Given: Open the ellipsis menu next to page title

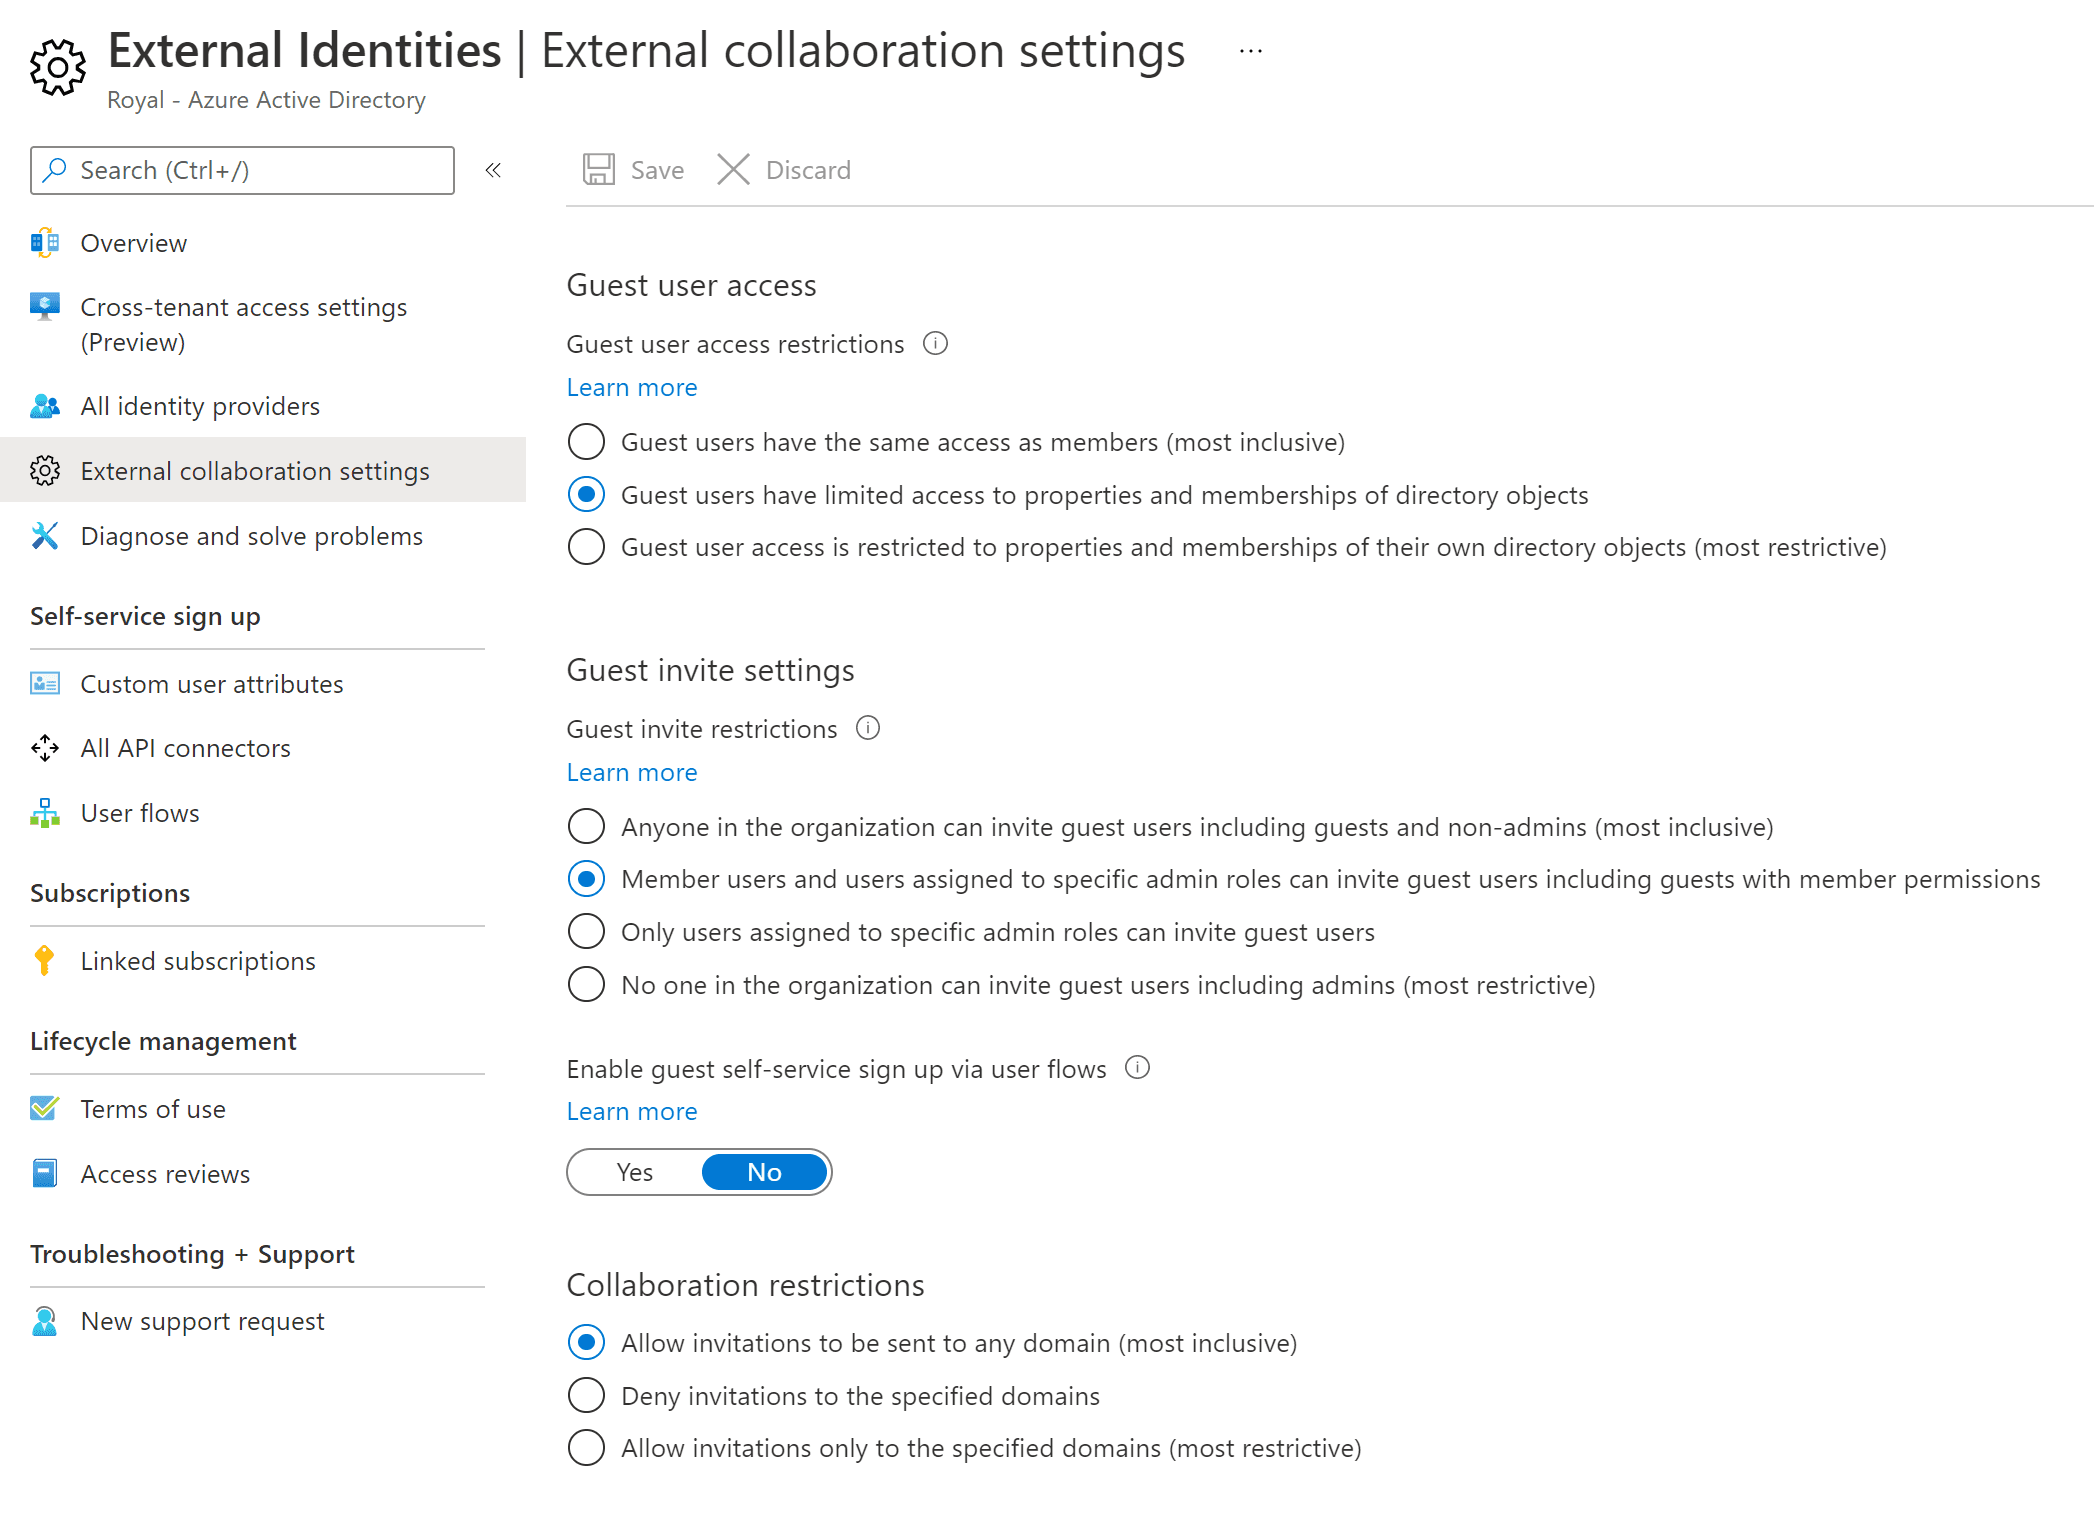Looking at the screenshot, I should pyautogui.click(x=1250, y=52).
